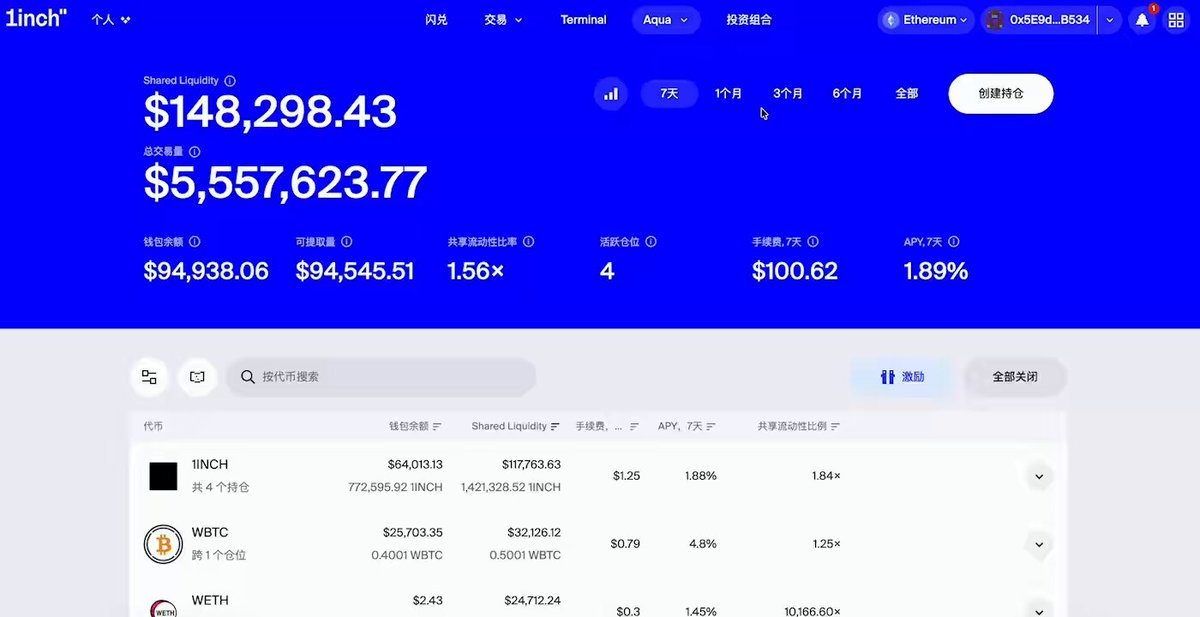
Task: Select the 全部 time range
Action: (907, 94)
